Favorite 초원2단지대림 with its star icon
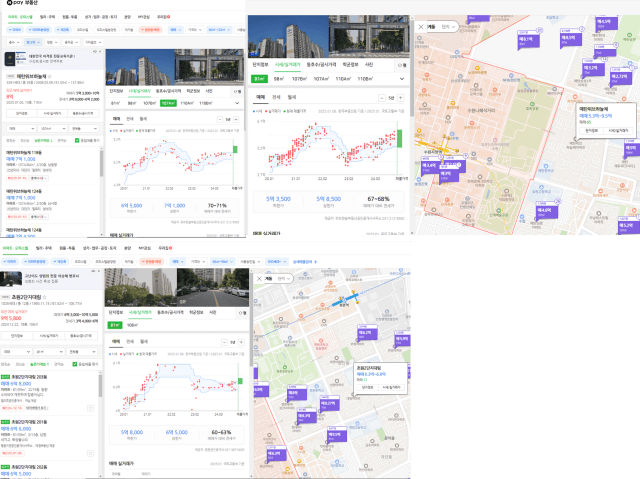The image size is (640, 479). point(44,297)
